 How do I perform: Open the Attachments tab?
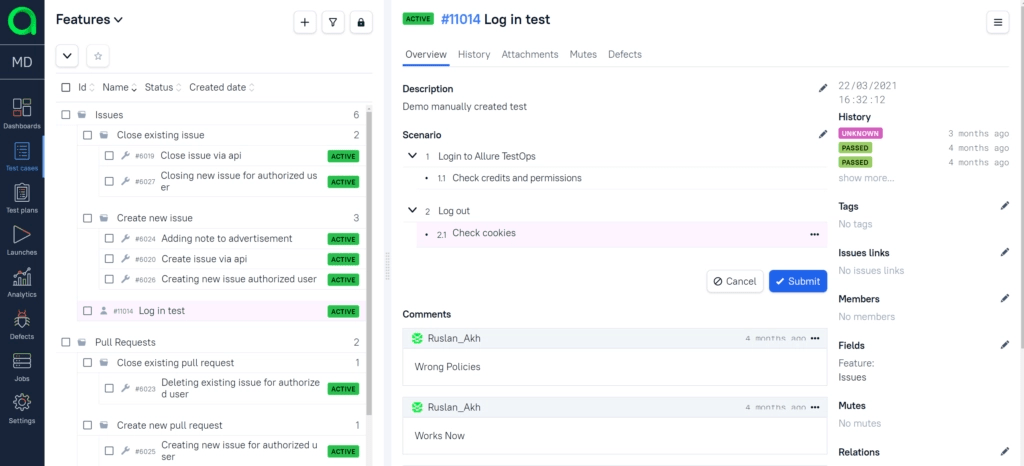(530, 54)
